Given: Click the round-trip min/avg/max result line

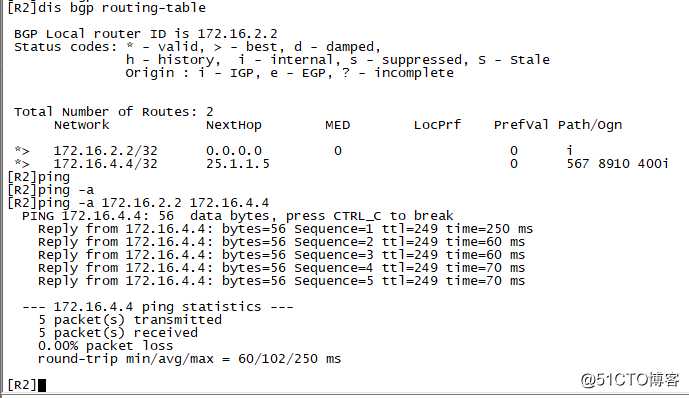Looking at the screenshot, I should click(x=189, y=359).
